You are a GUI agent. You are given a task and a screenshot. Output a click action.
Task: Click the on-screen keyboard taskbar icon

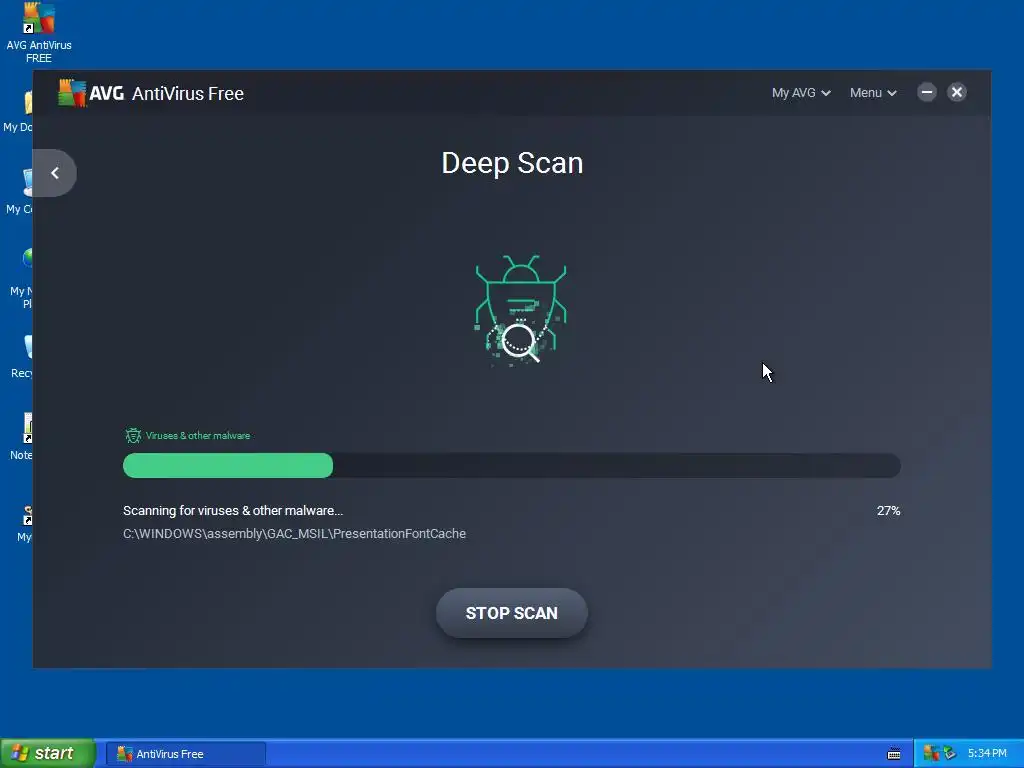[x=893, y=754]
